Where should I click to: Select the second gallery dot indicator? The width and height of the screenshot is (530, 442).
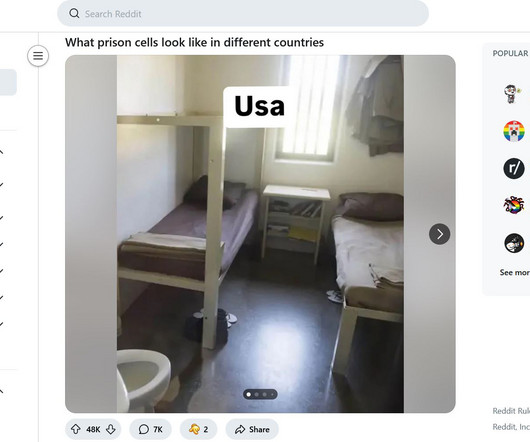pyautogui.click(x=257, y=394)
